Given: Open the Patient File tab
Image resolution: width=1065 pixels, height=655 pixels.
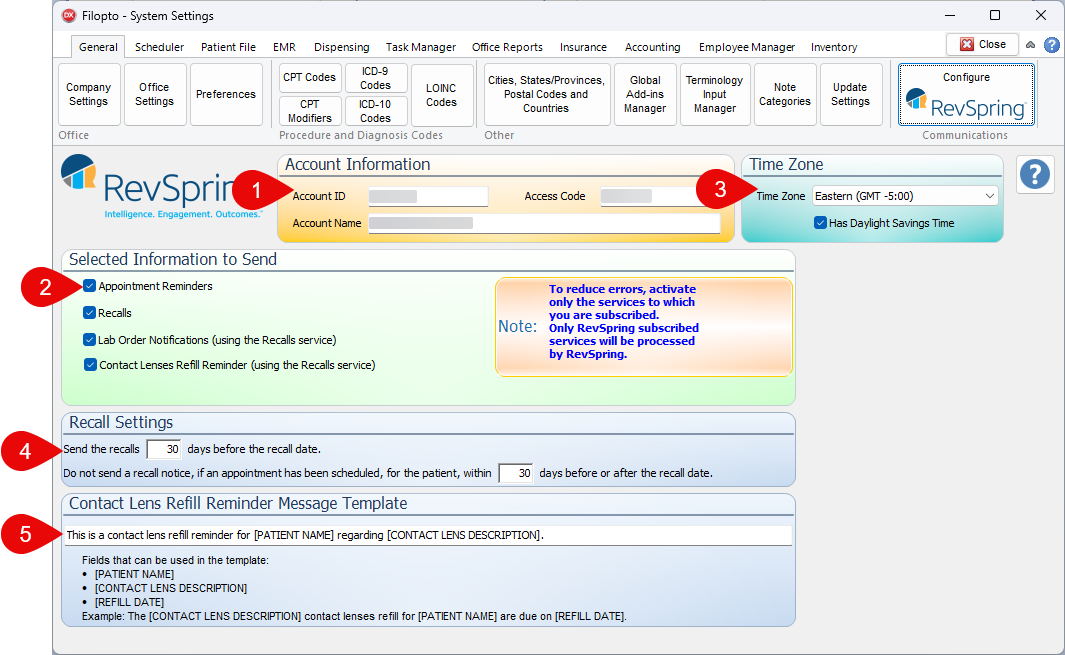Looking at the screenshot, I should (x=228, y=47).
